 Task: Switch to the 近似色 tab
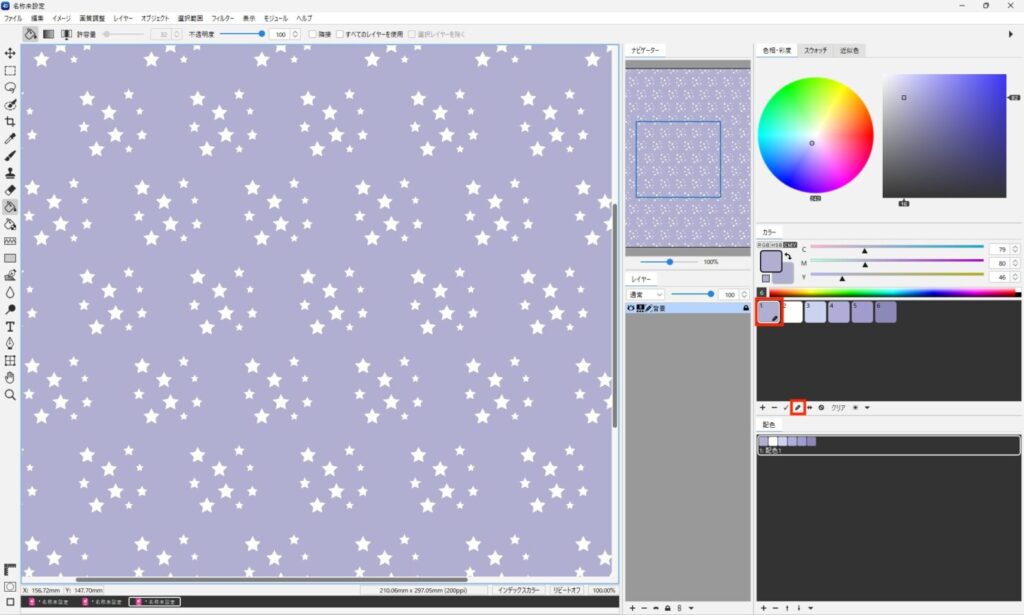[x=849, y=50]
